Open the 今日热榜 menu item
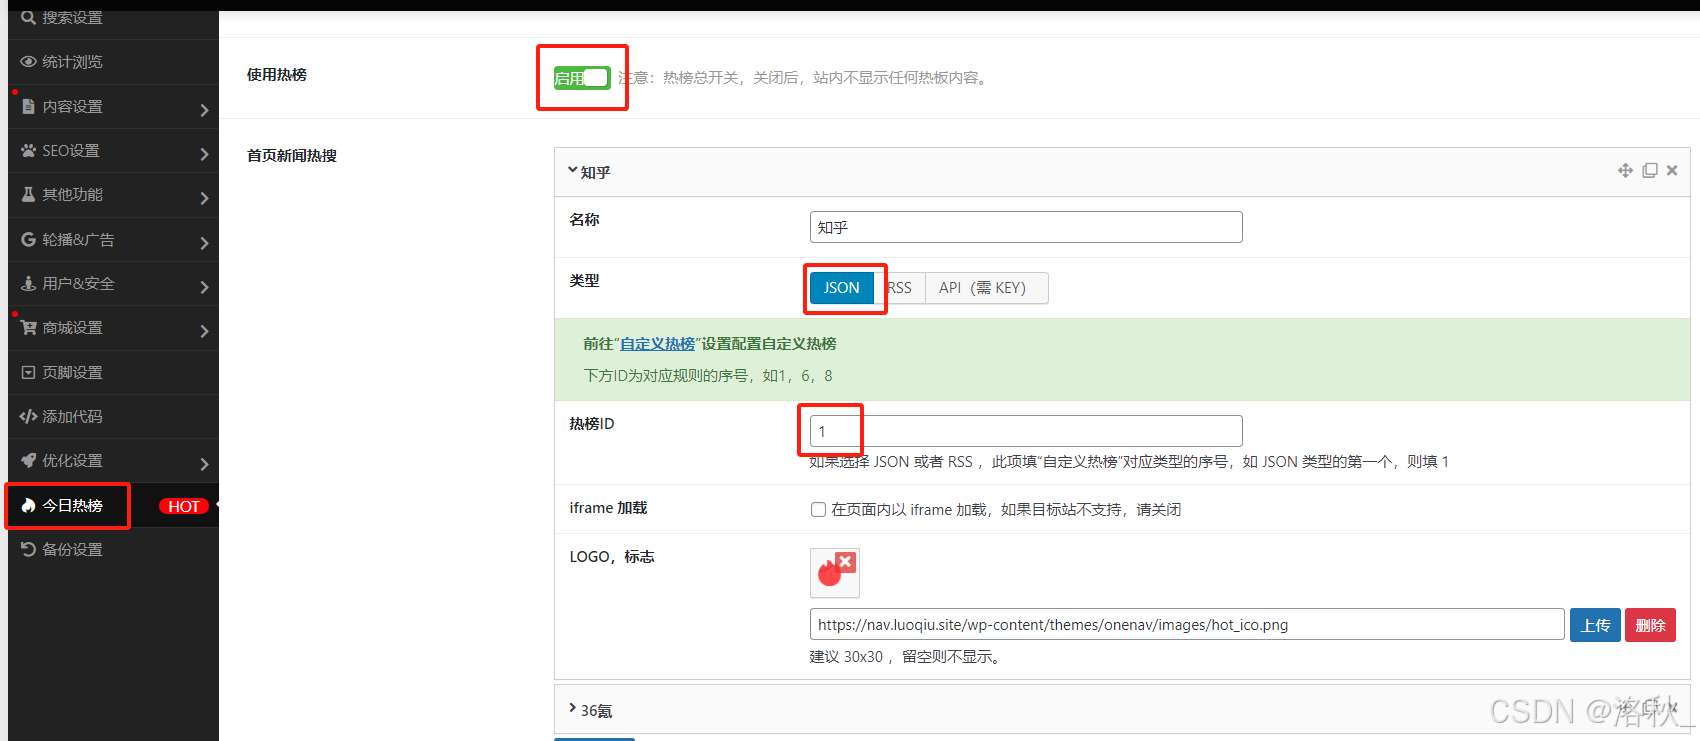Viewport: 1700px width, 741px height. (113, 505)
